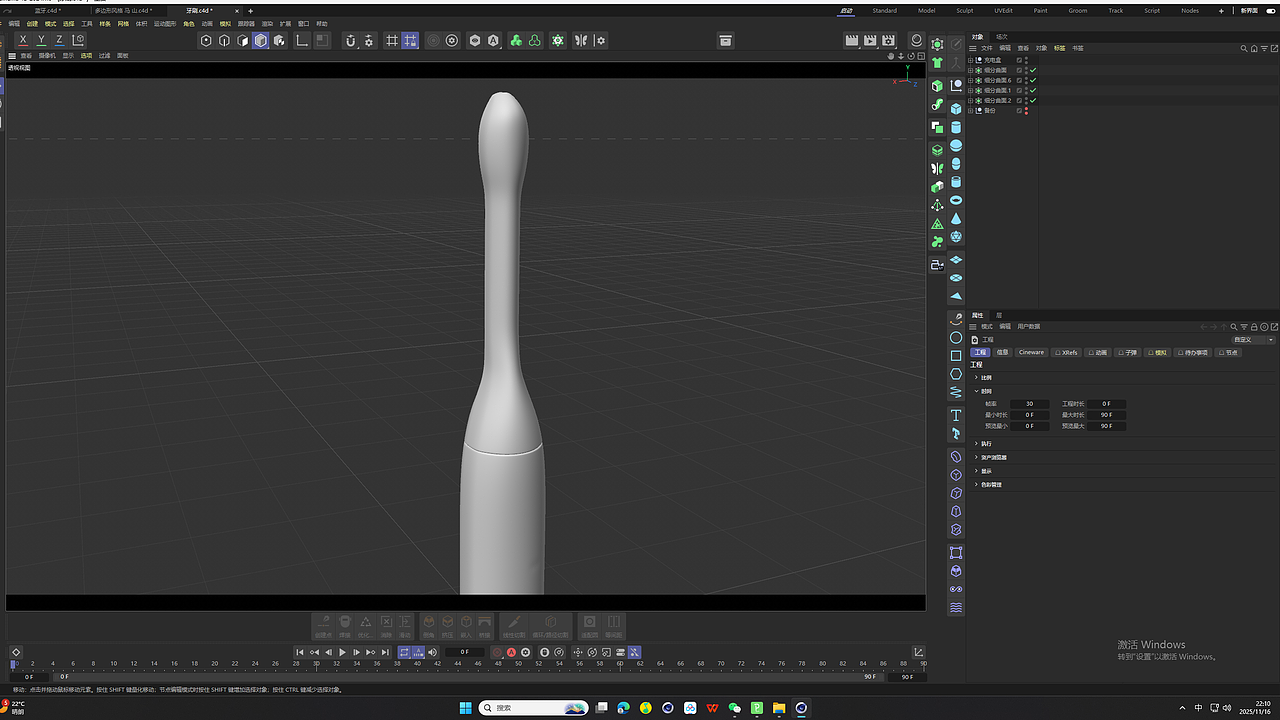1280x720 pixels.
Task: Select the active Model mode cube icon
Action: (x=261, y=41)
